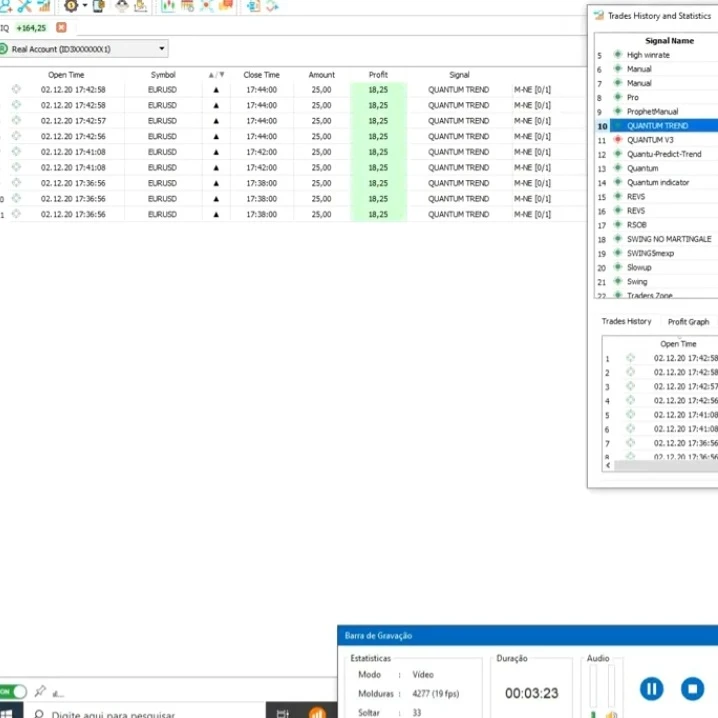Click the orange bar chart toolbar icon
This screenshot has height=718, width=718.
coord(43,6)
